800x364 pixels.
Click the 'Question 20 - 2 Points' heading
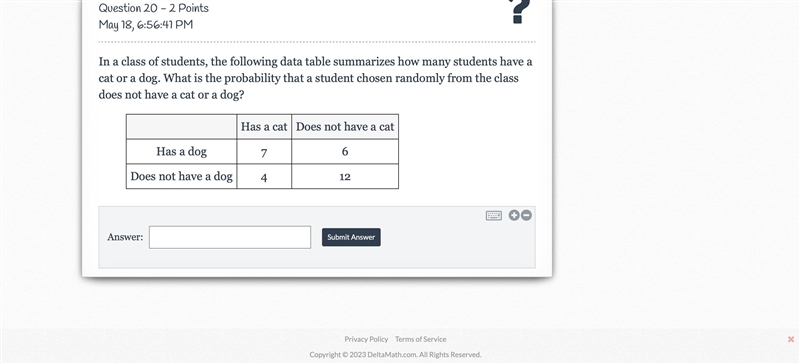click(154, 8)
